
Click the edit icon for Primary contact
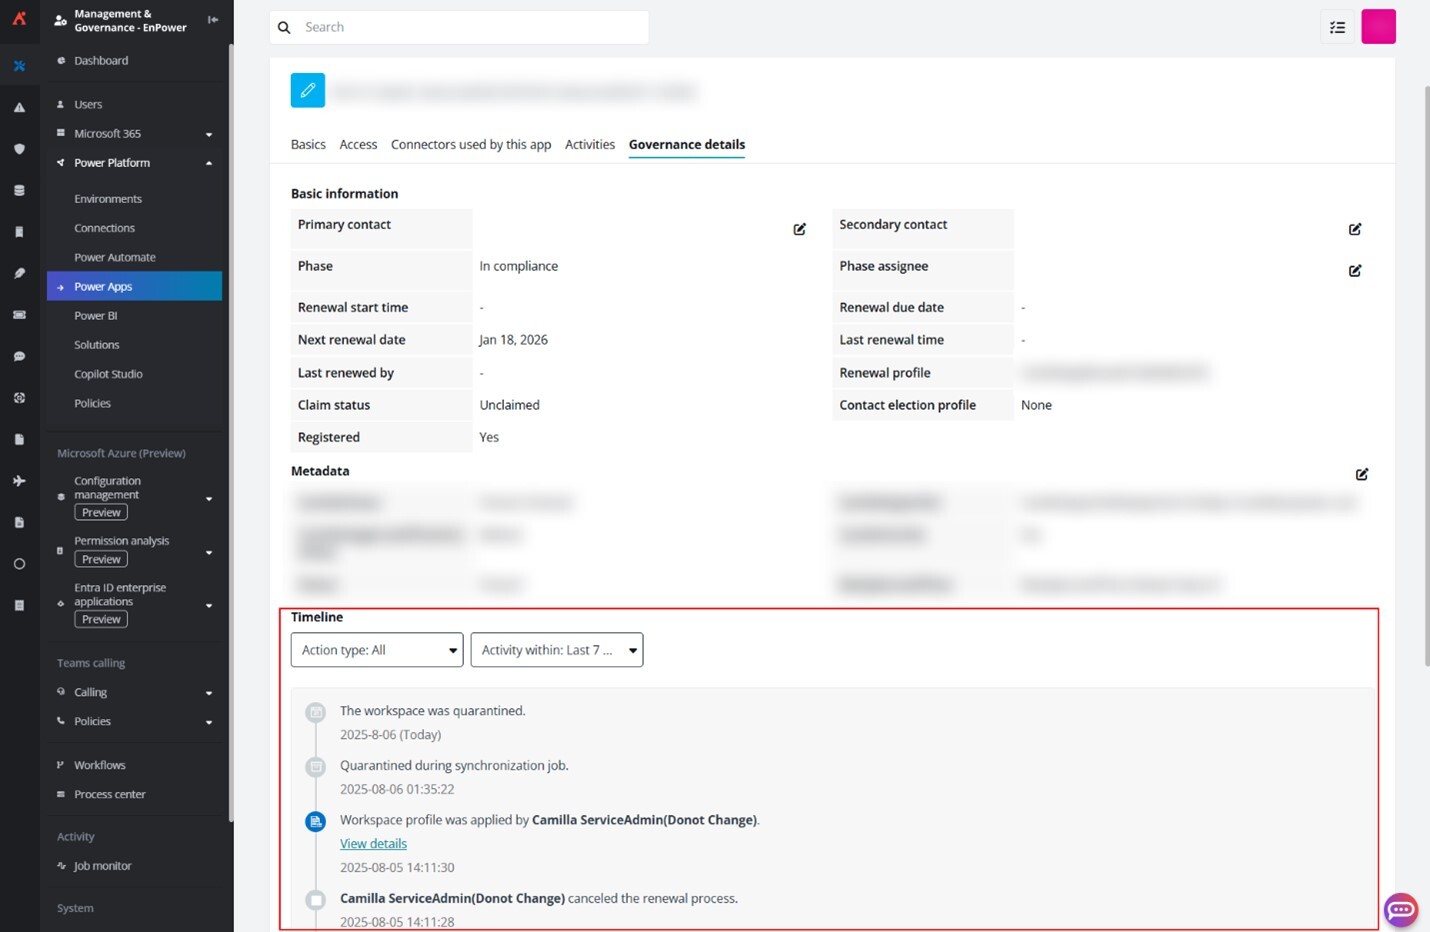pyautogui.click(x=799, y=229)
